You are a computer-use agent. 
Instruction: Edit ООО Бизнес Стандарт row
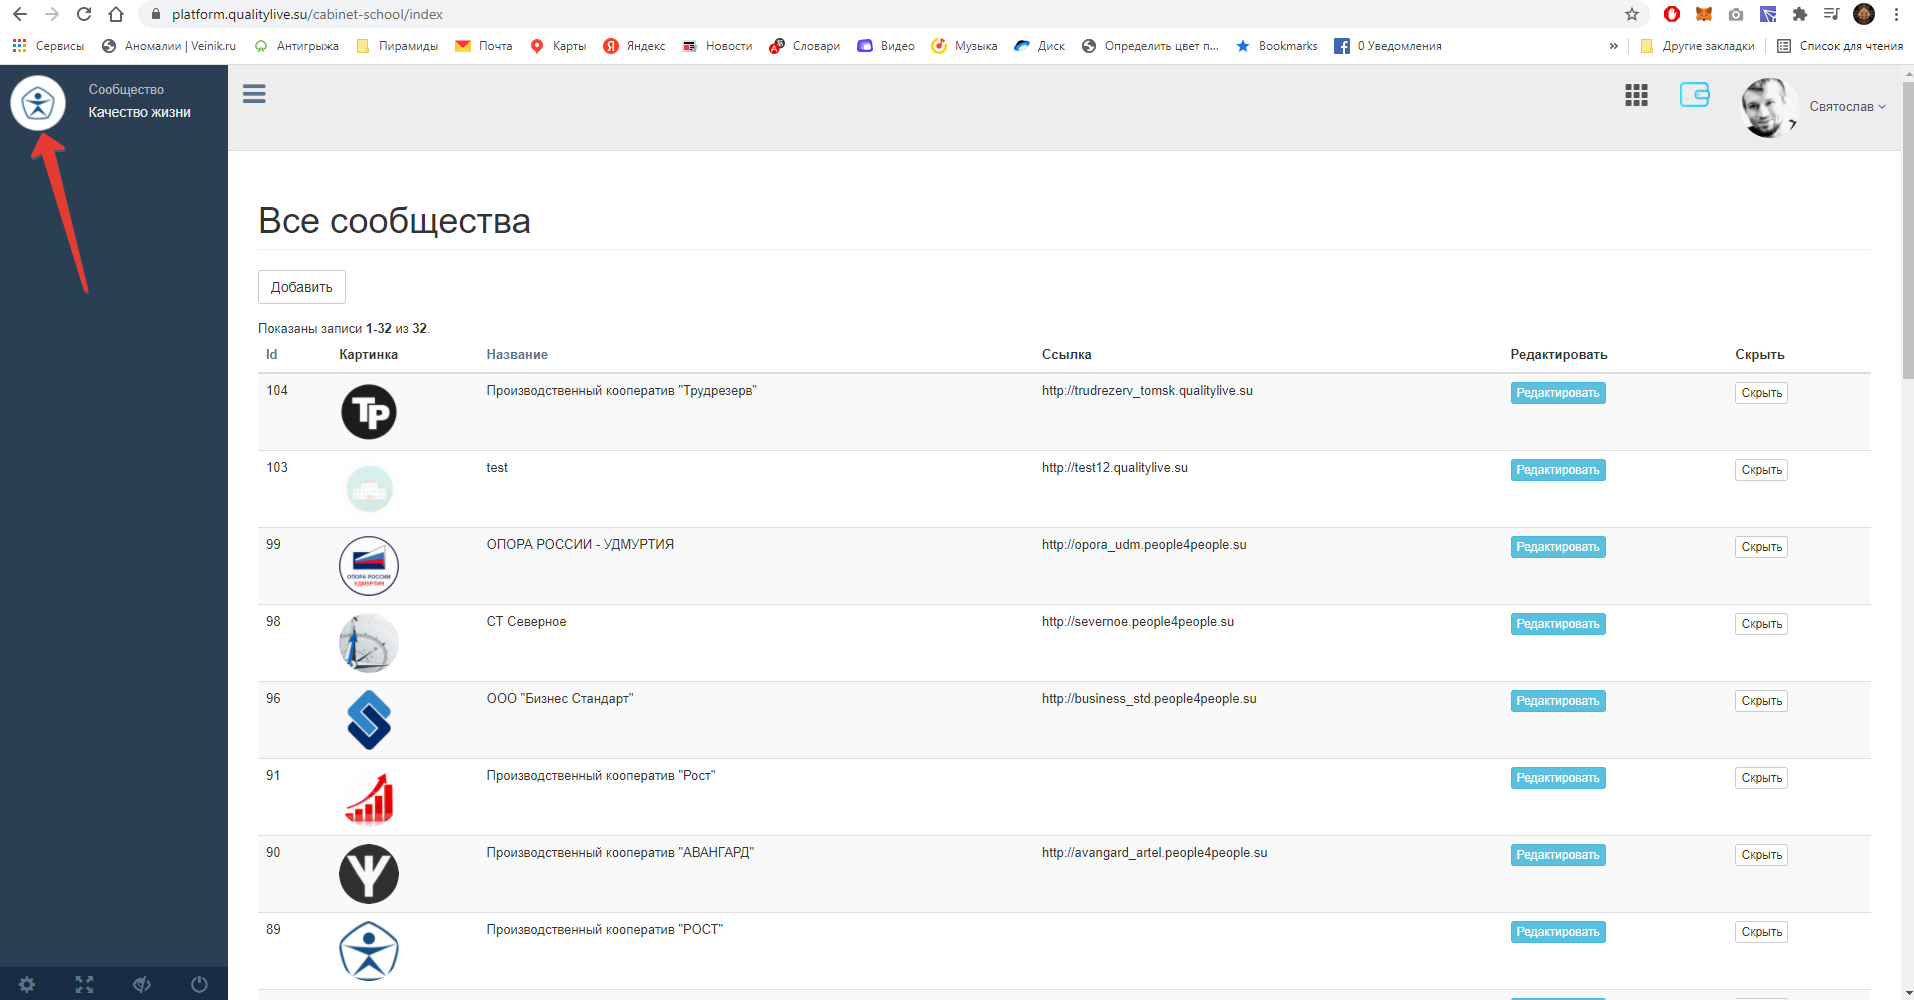(1558, 701)
